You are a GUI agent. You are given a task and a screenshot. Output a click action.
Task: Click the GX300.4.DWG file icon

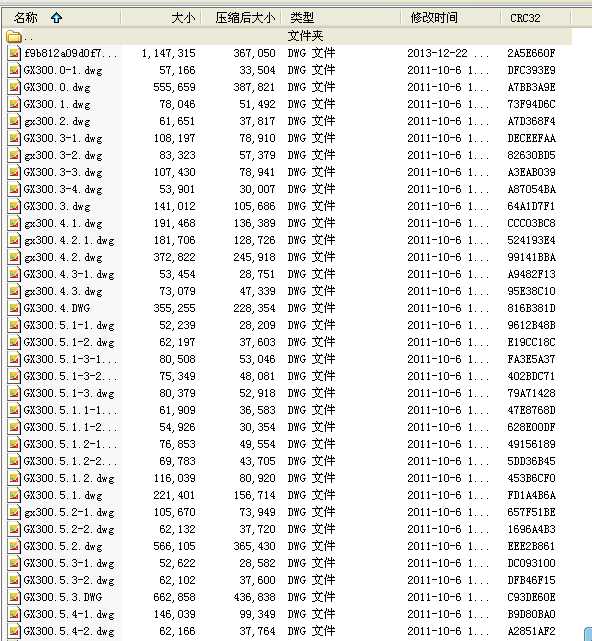[14, 308]
